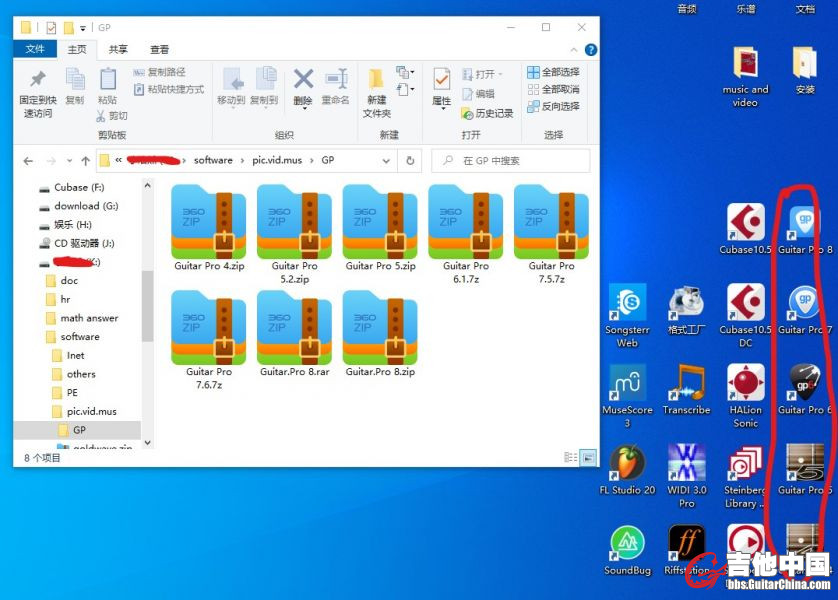
Task: Click Select None in ribbon
Action: (553, 89)
